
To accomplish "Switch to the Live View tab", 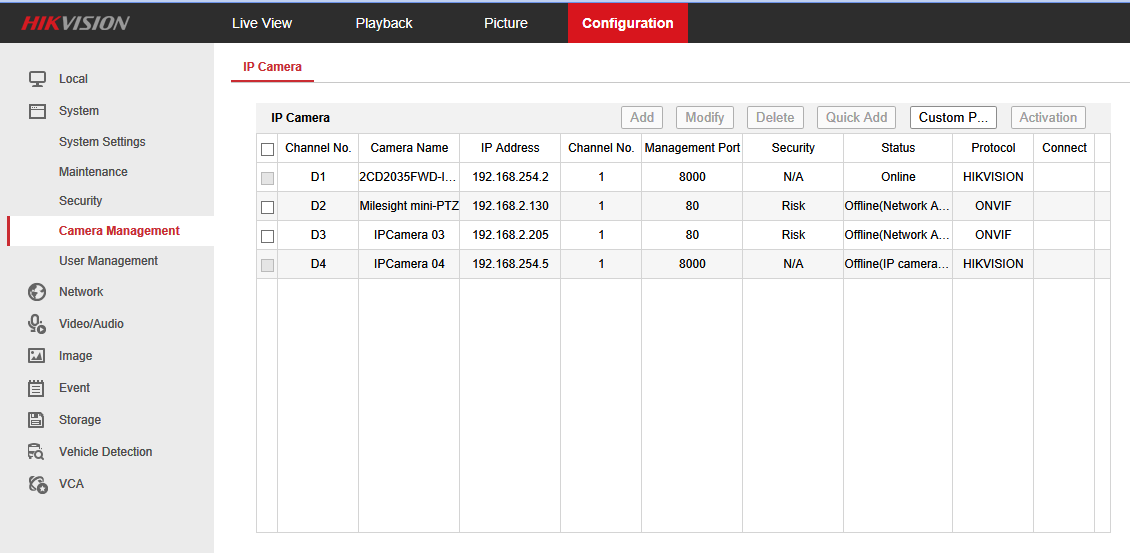I will [262, 23].
